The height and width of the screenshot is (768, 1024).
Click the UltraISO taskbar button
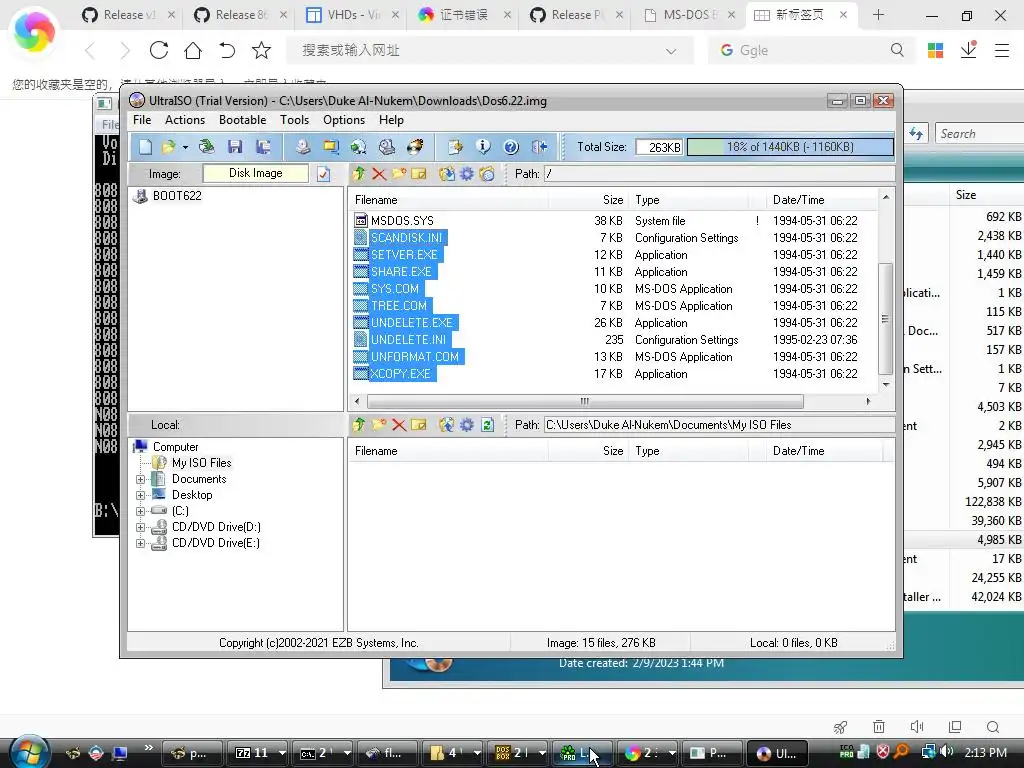tap(777, 753)
